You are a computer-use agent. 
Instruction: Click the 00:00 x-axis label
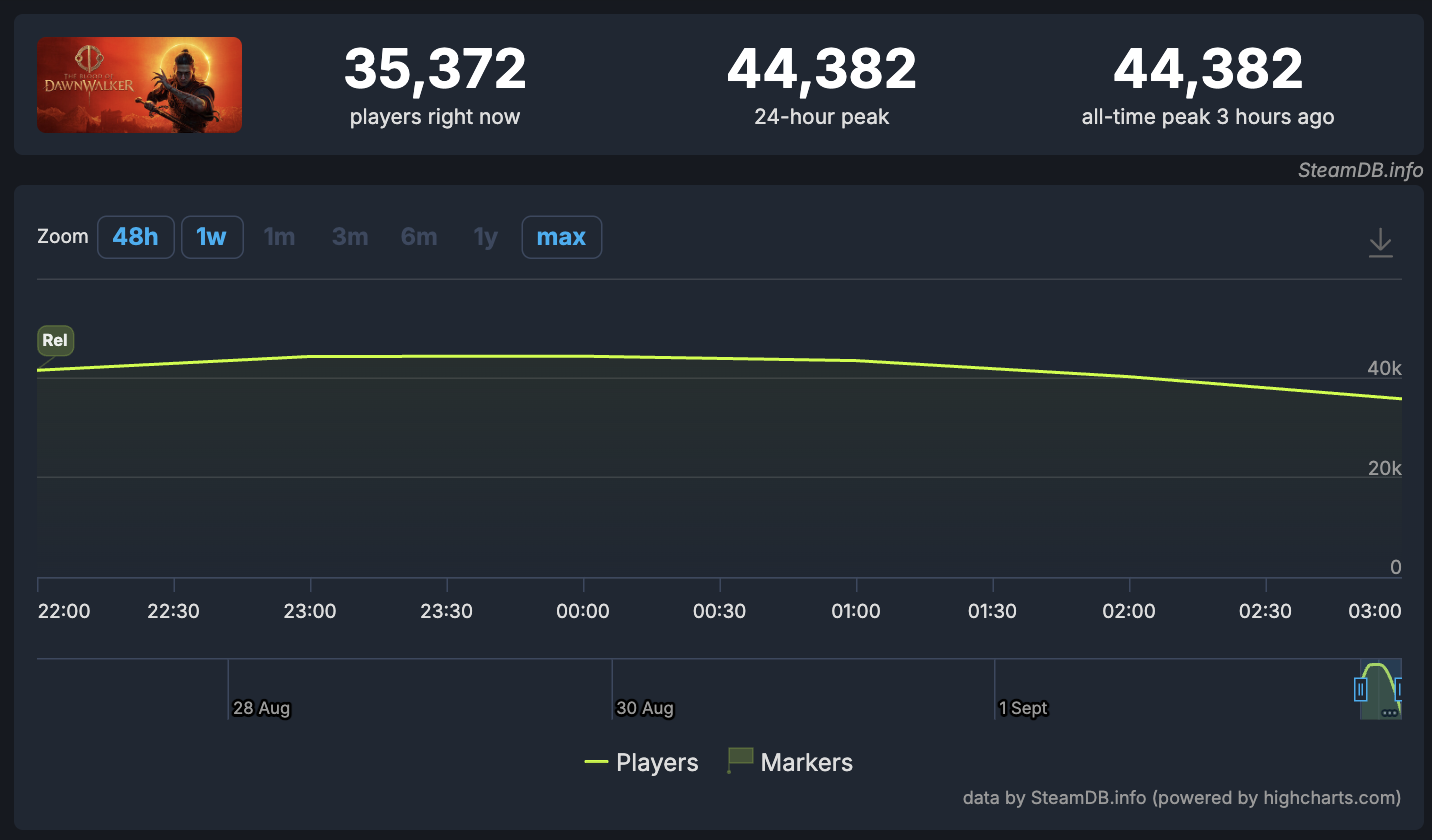(x=583, y=611)
